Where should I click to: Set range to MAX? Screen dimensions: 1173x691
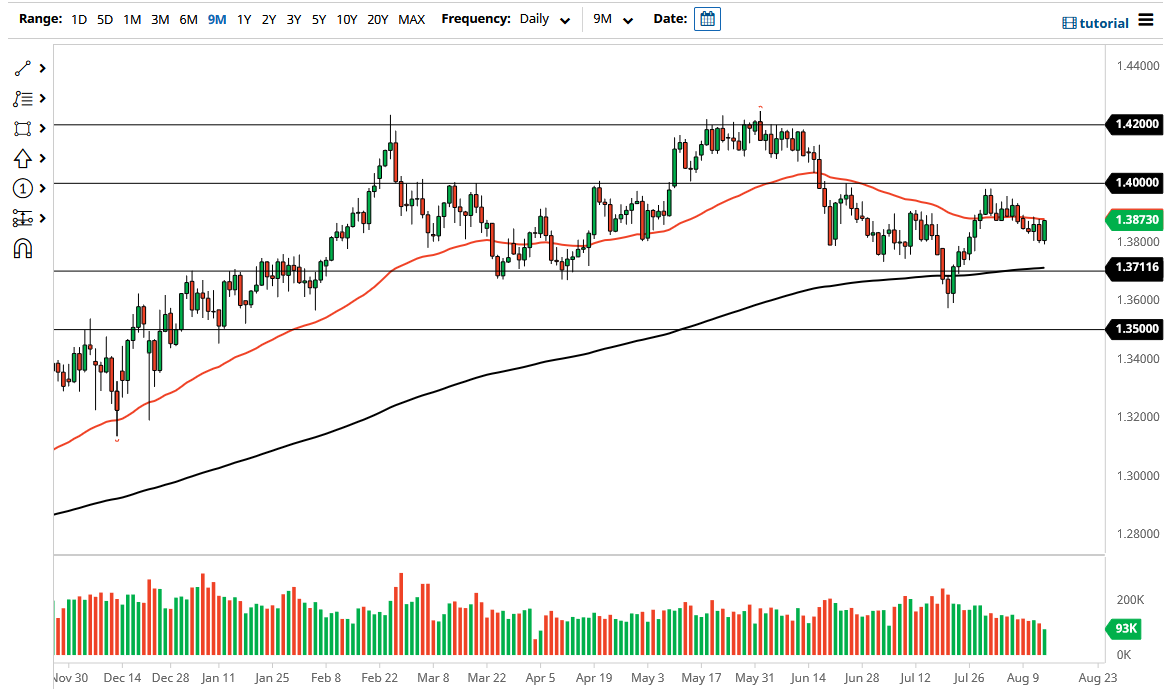411,19
